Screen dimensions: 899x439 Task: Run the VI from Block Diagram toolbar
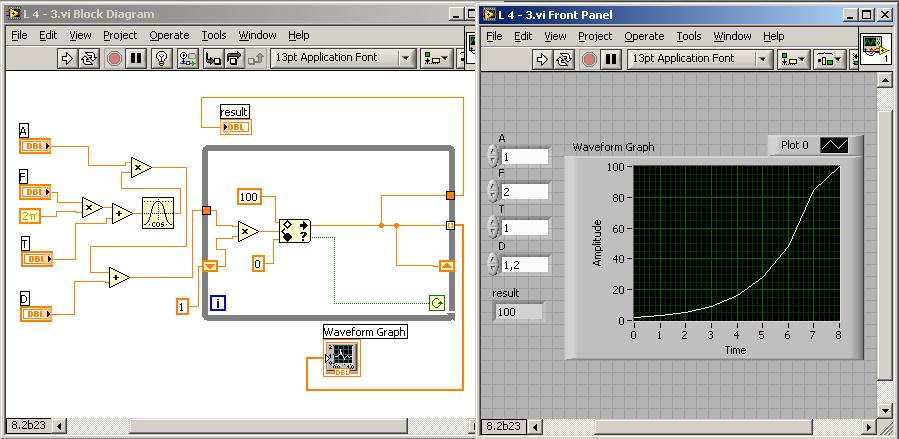[68, 58]
